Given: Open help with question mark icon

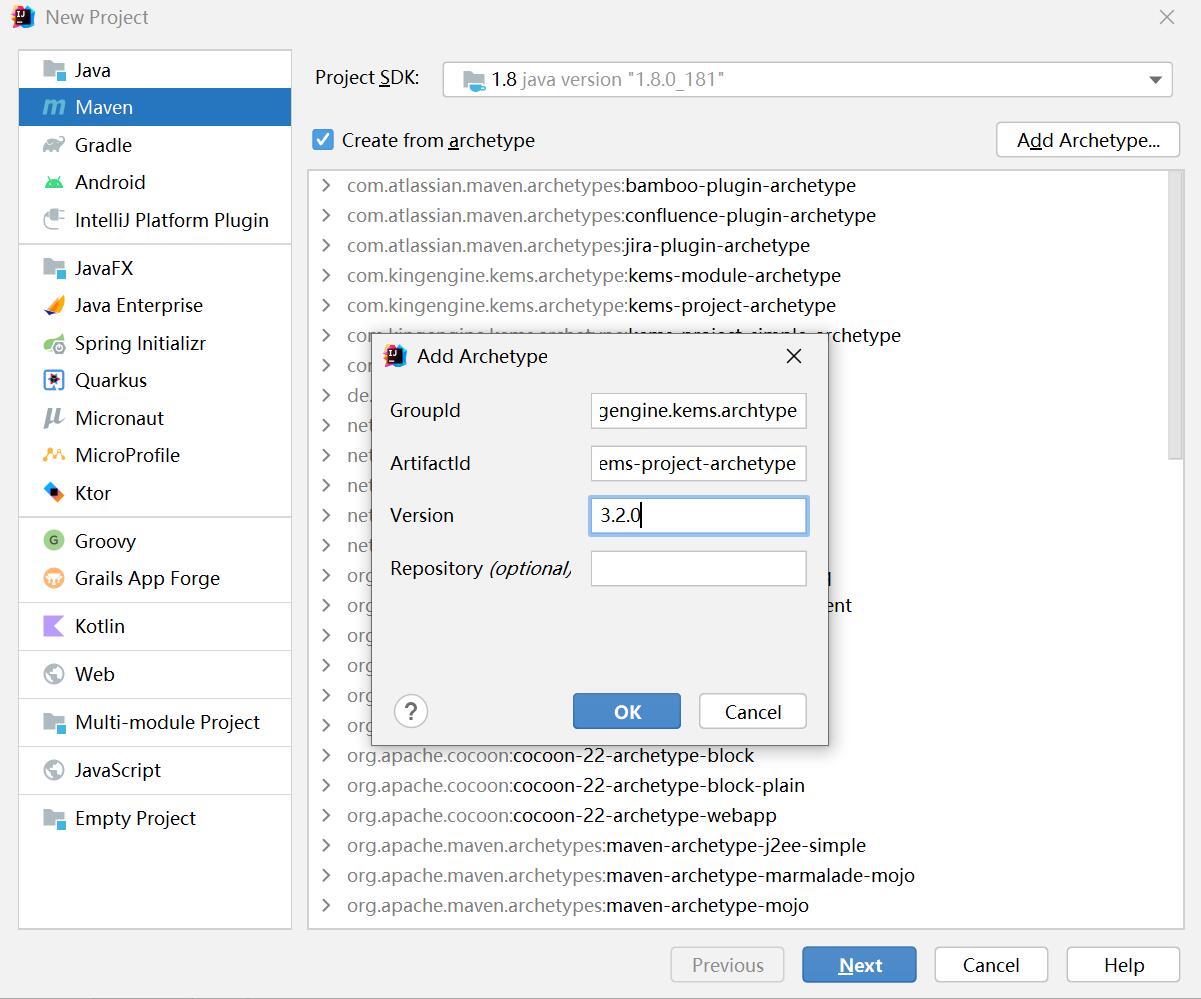Looking at the screenshot, I should coord(411,711).
